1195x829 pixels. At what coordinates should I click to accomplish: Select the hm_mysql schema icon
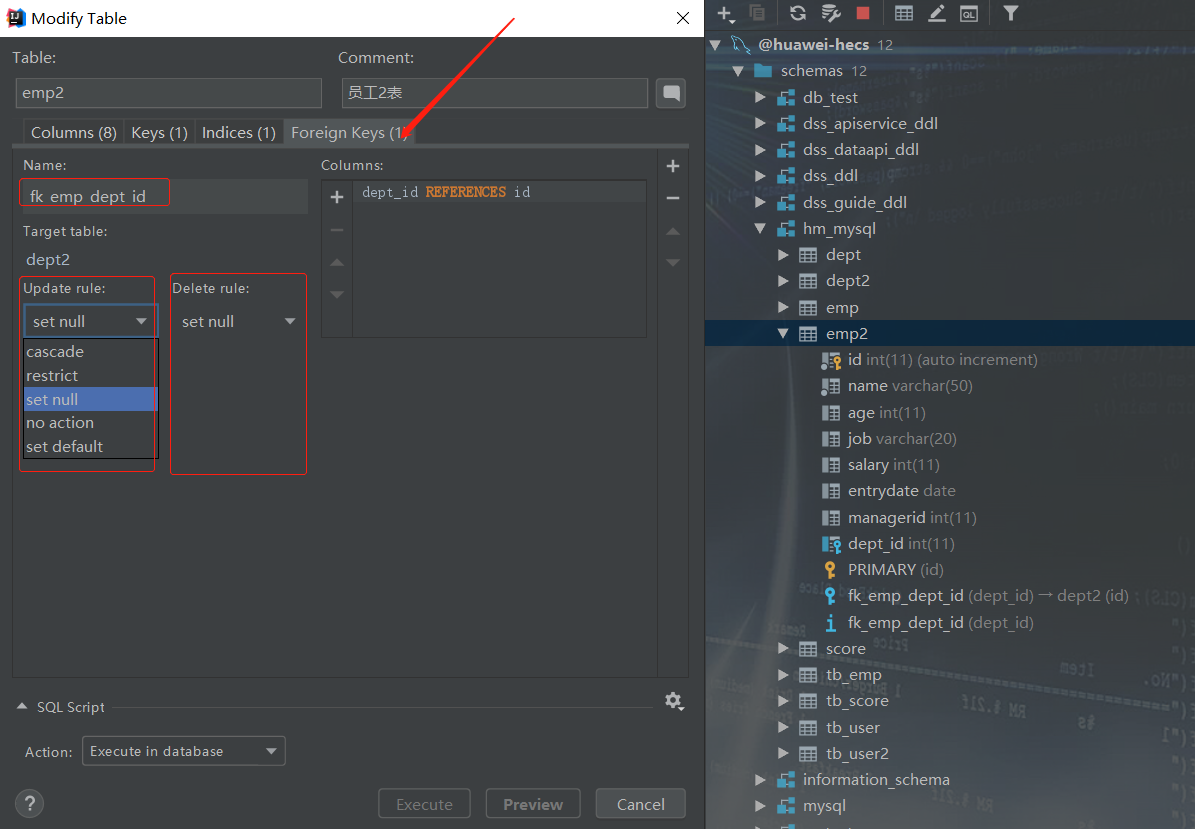pos(786,229)
